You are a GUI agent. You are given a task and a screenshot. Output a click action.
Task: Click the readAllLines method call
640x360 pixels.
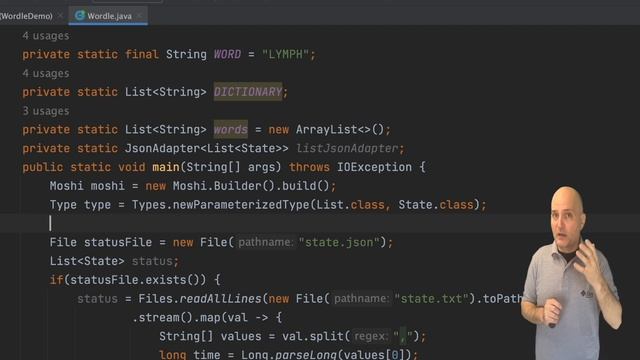220,298
